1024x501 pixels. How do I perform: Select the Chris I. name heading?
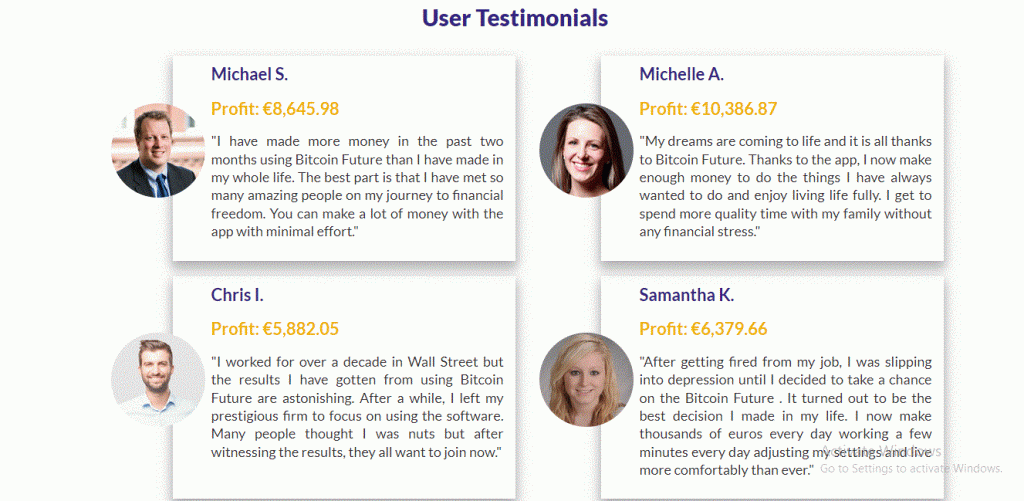point(237,295)
